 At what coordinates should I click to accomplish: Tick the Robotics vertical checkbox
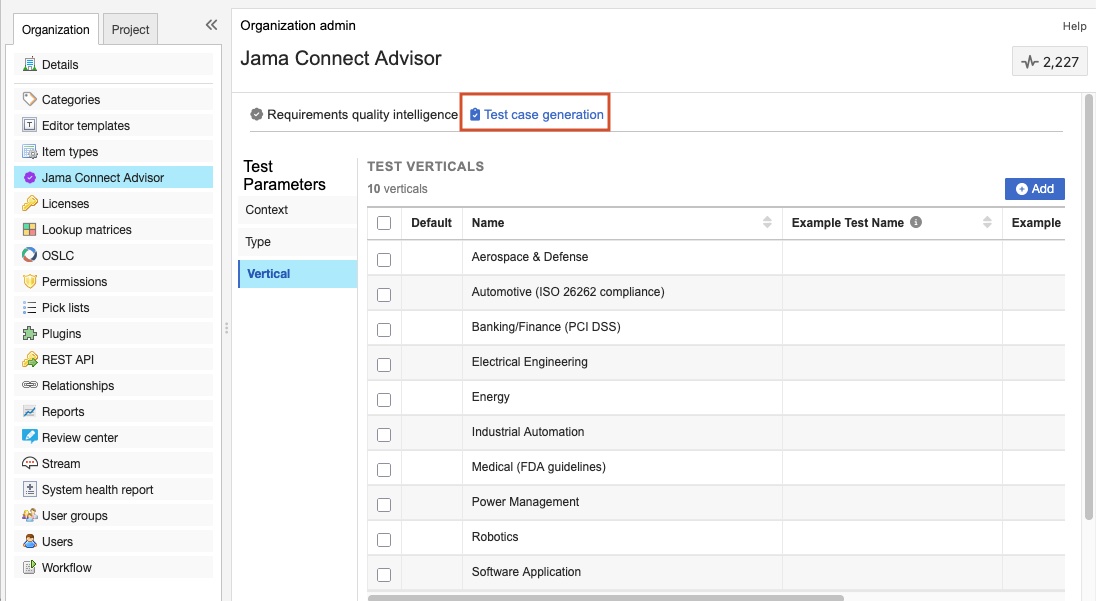[x=384, y=540]
